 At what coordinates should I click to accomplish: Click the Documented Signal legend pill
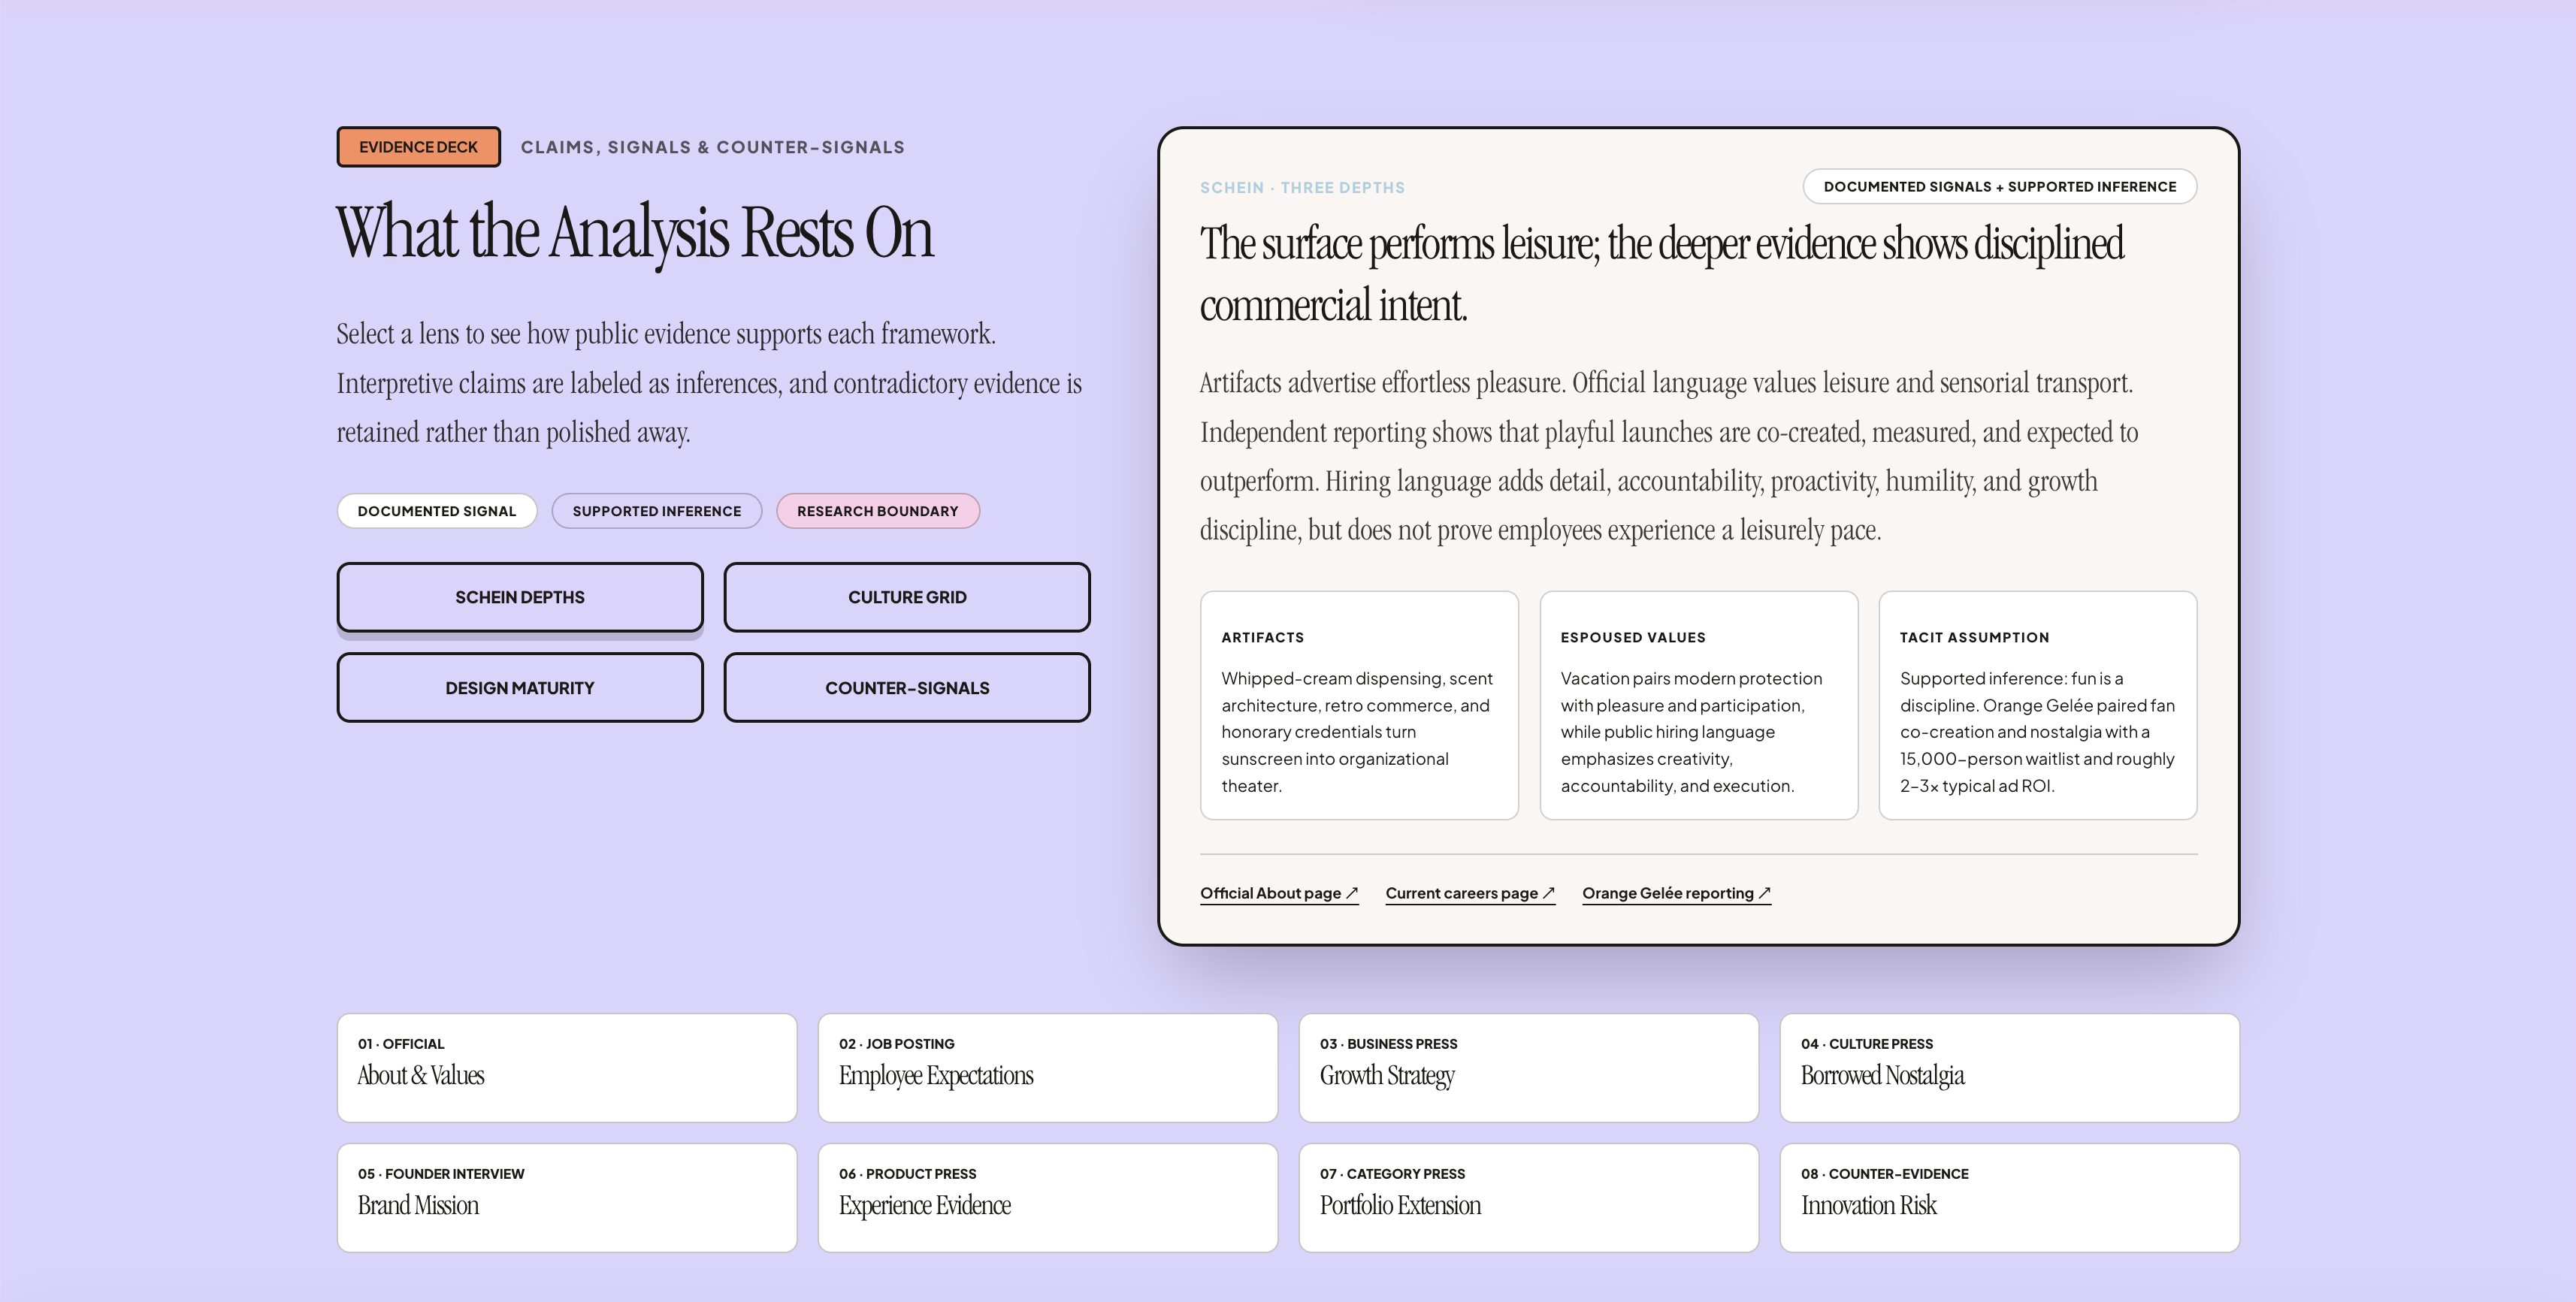[437, 511]
